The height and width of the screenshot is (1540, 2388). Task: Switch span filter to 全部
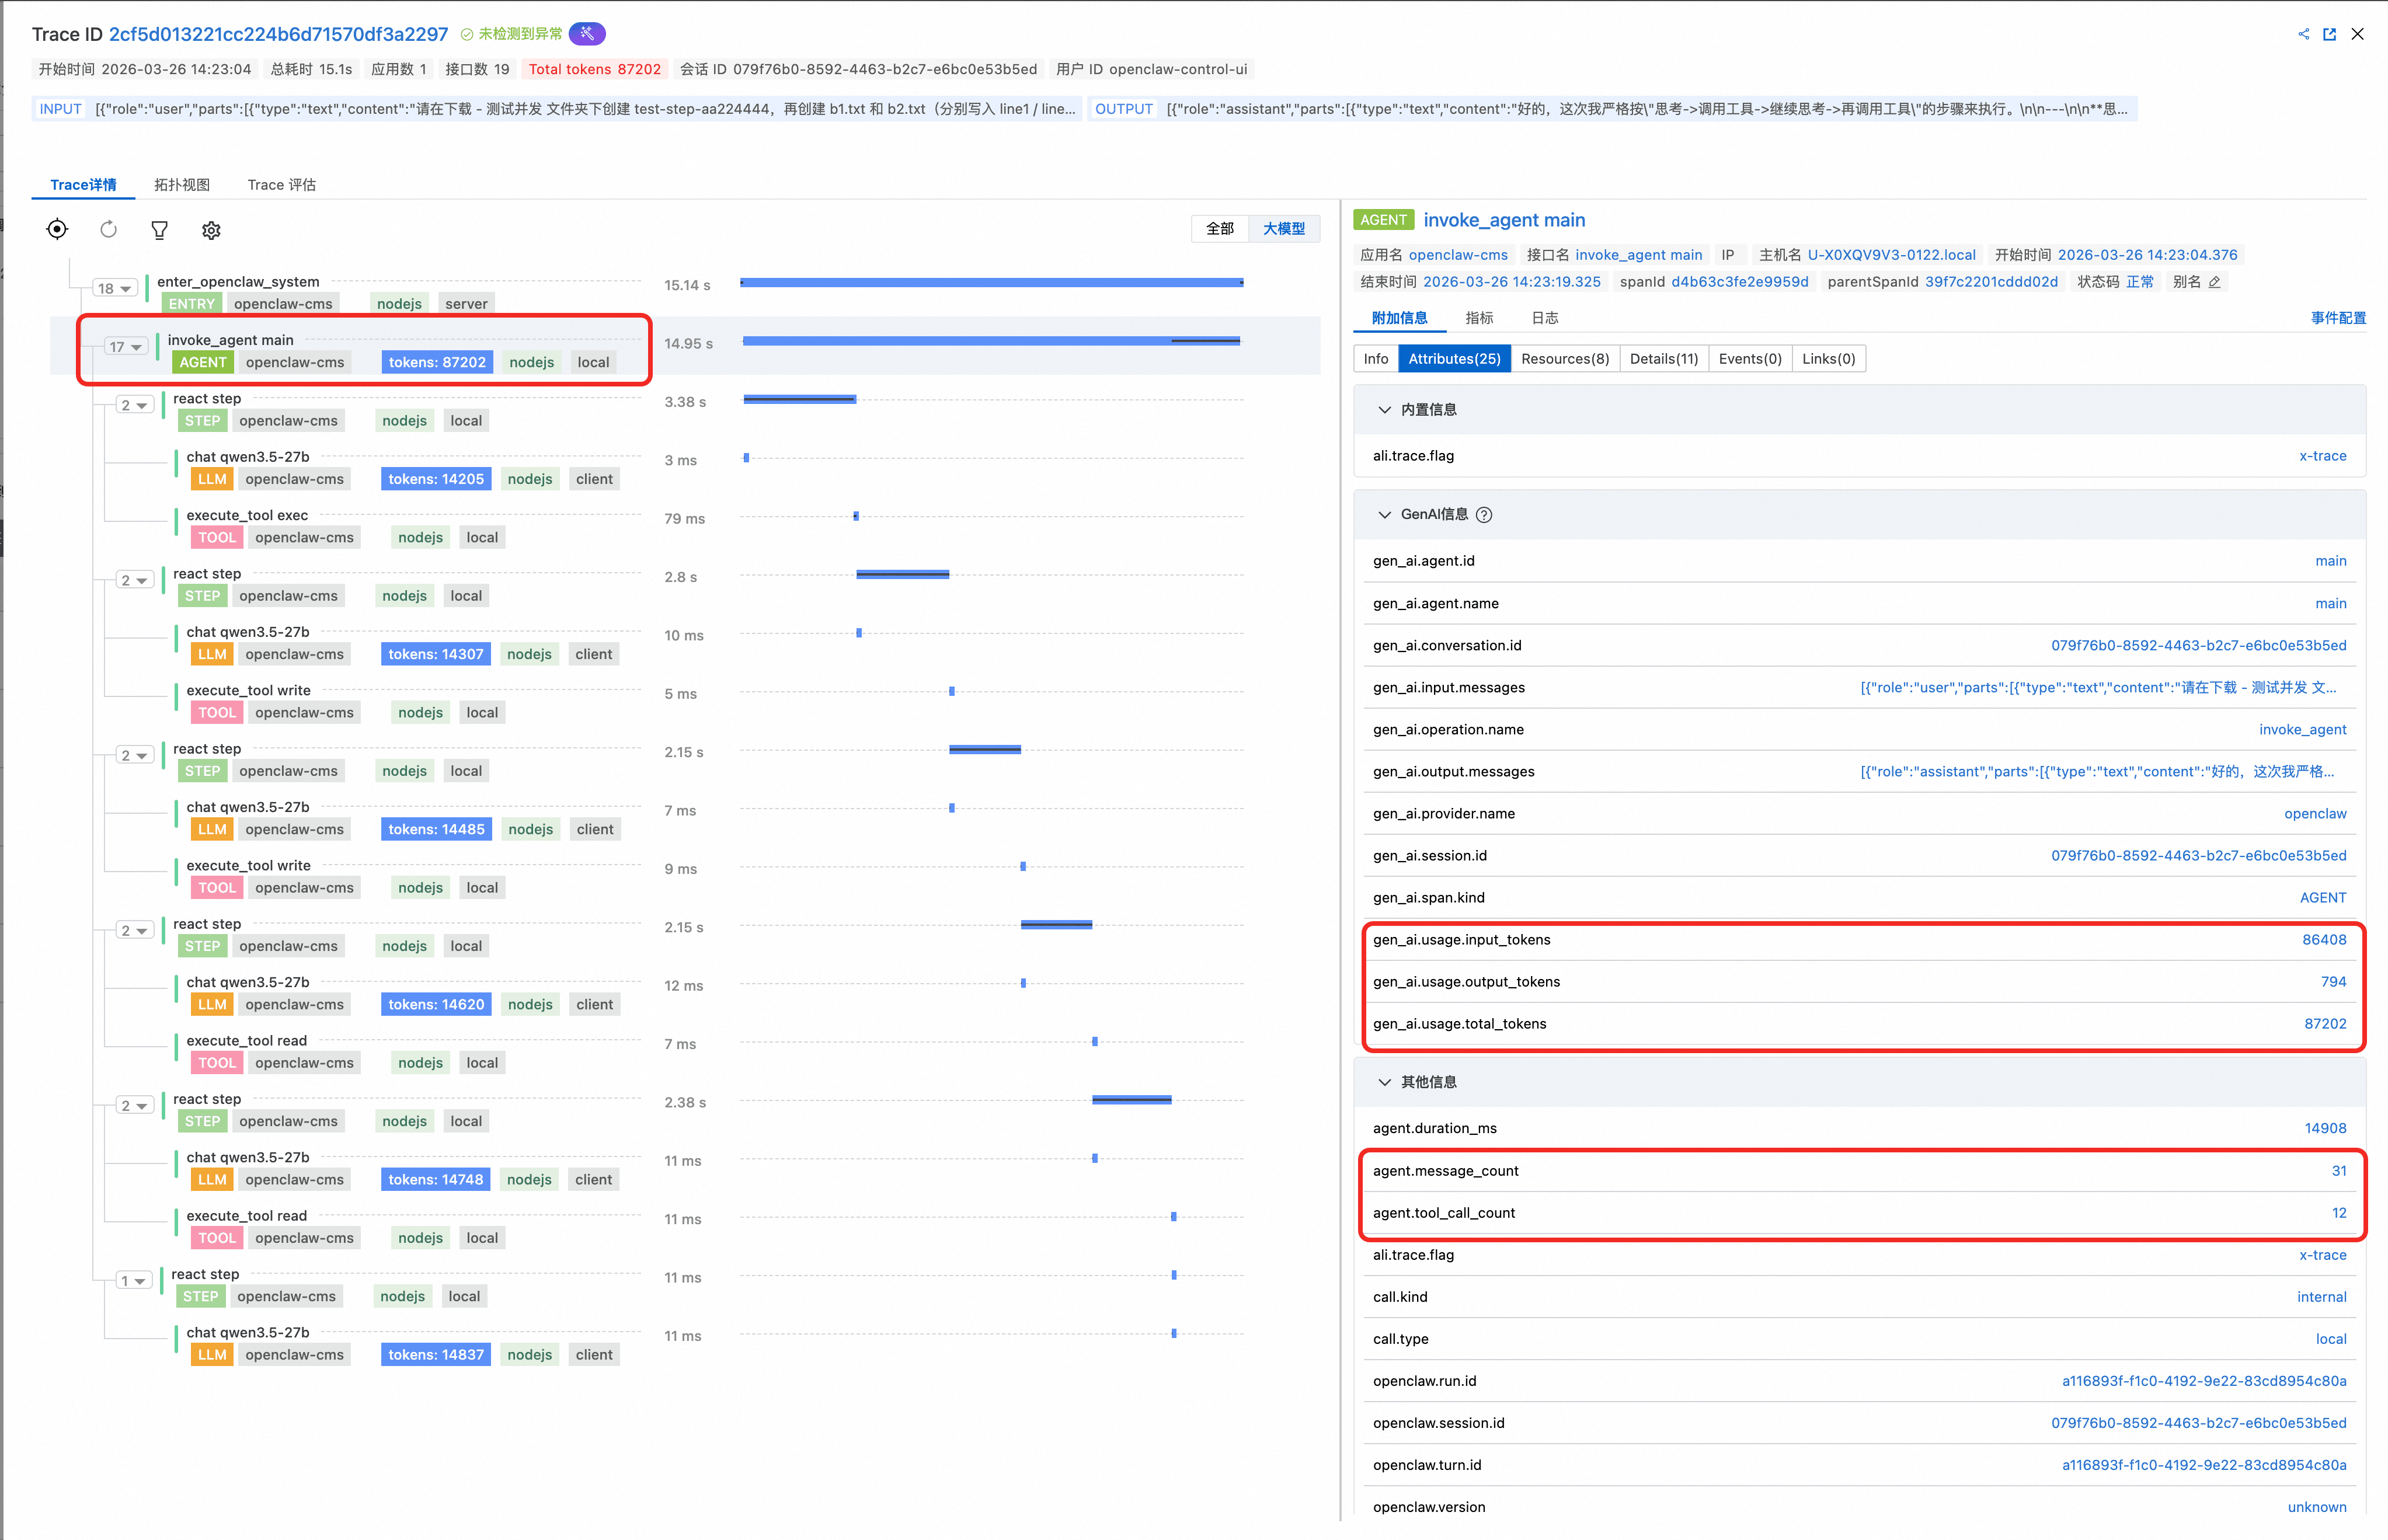pyautogui.click(x=1219, y=228)
